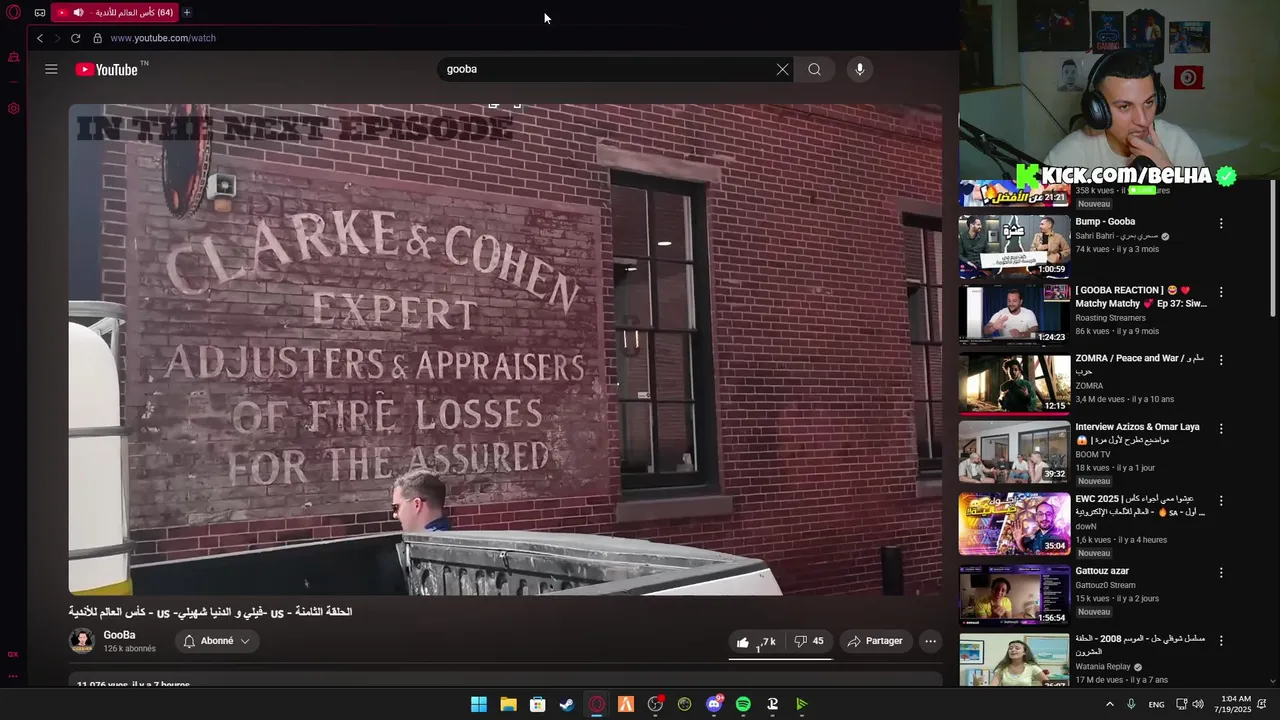Image resolution: width=1280 pixels, height=720 pixels.
Task: Open options for ZOMRA Peace and War
Action: [x=1221, y=360]
